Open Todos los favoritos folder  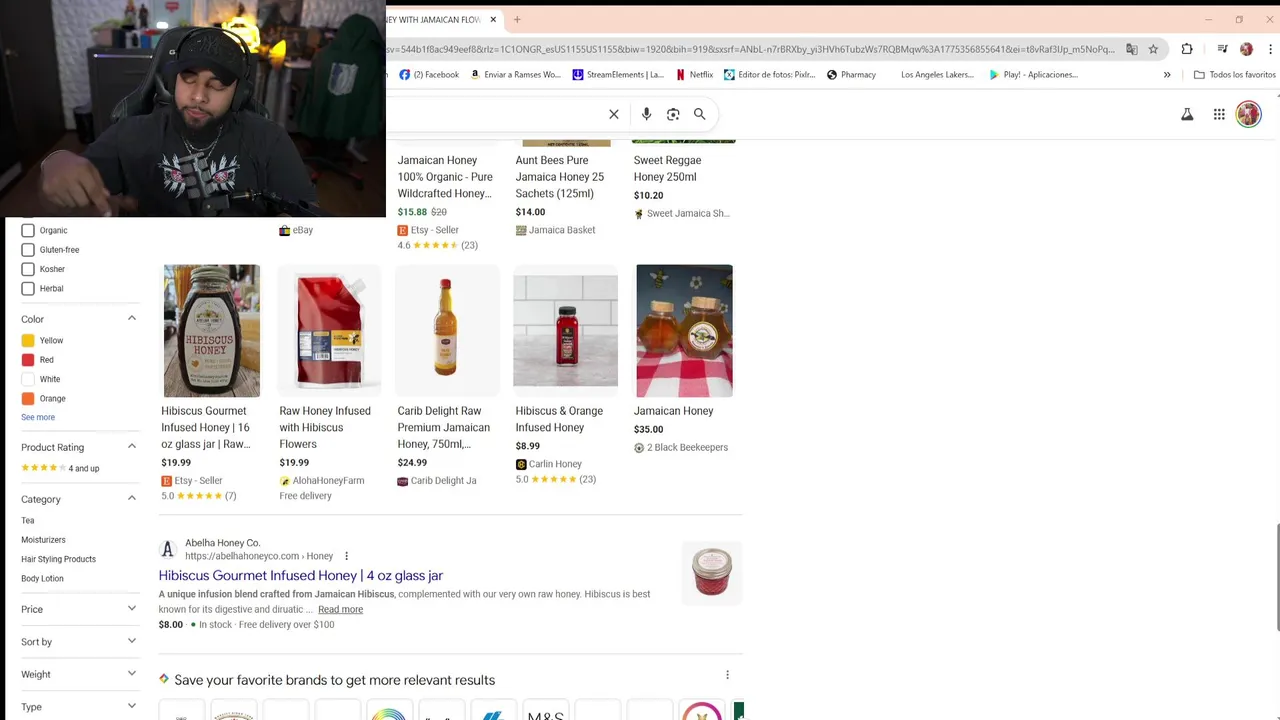[x=1235, y=74]
